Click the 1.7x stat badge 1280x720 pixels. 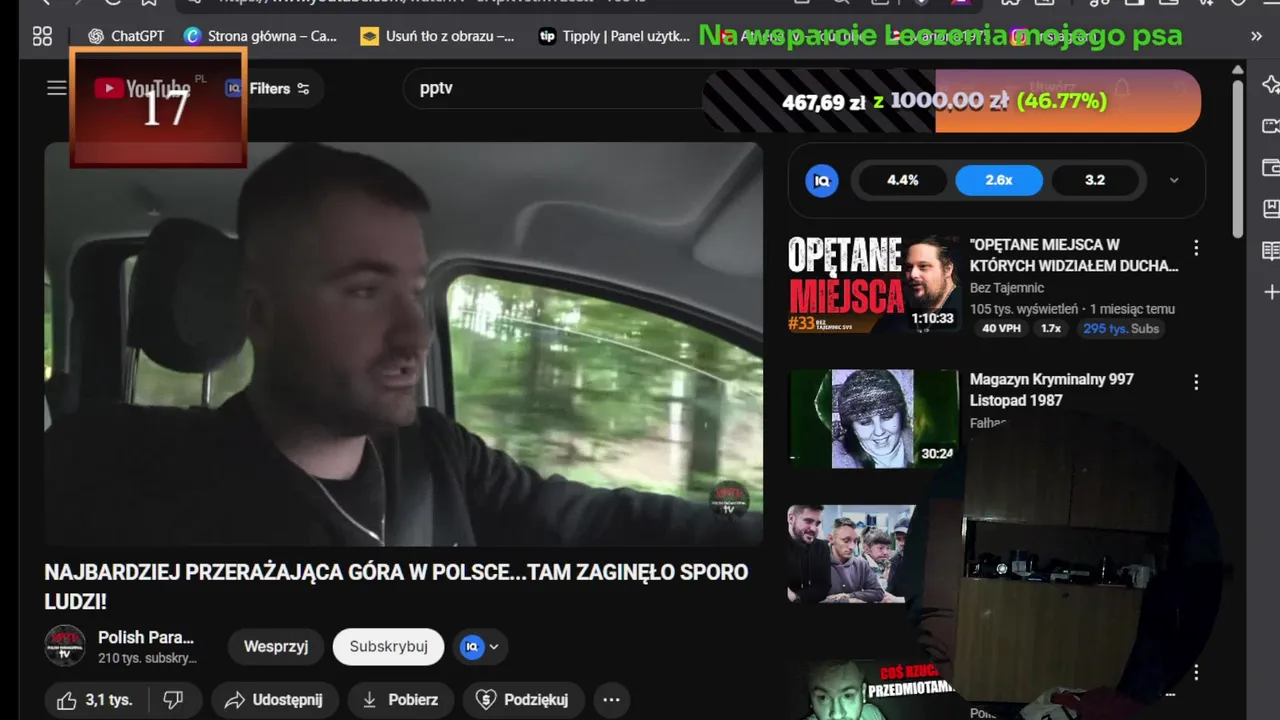[x=1051, y=328]
